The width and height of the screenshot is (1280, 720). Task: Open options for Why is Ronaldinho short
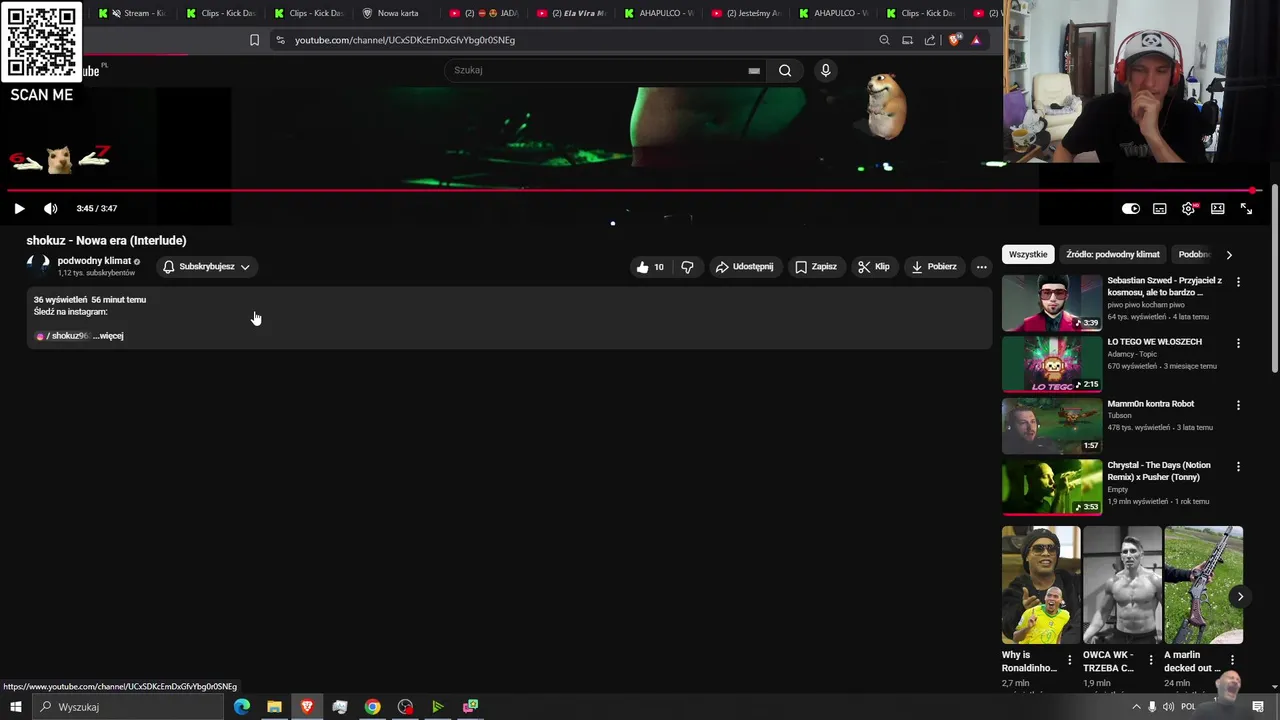[x=1069, y=661]
